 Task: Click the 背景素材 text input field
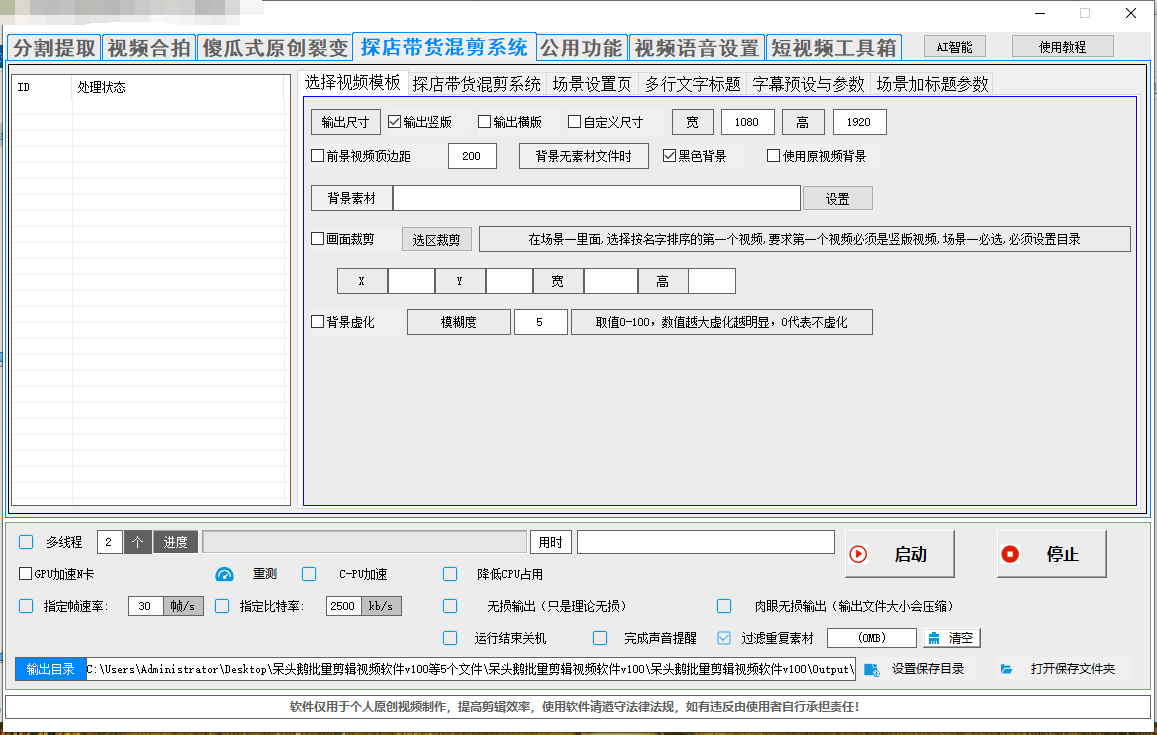[x=596, y=198]
